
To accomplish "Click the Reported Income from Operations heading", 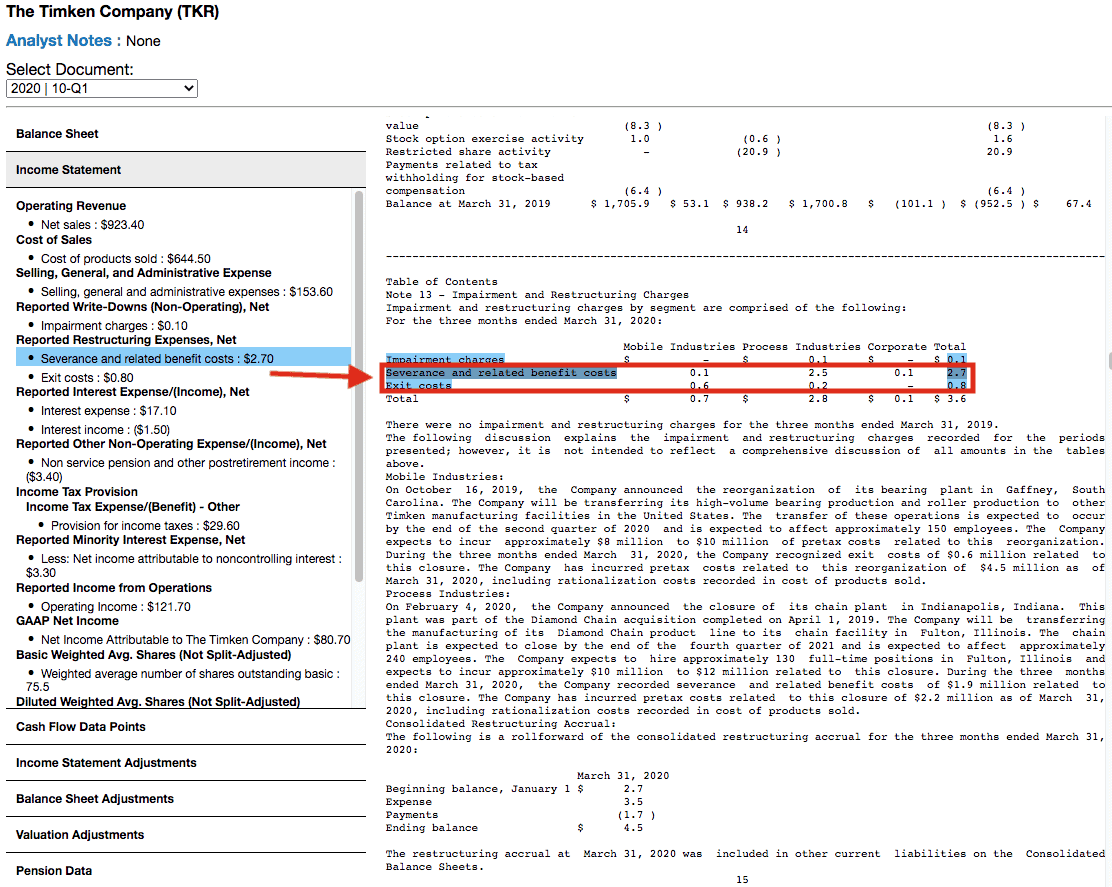I will tap(114, 588).
